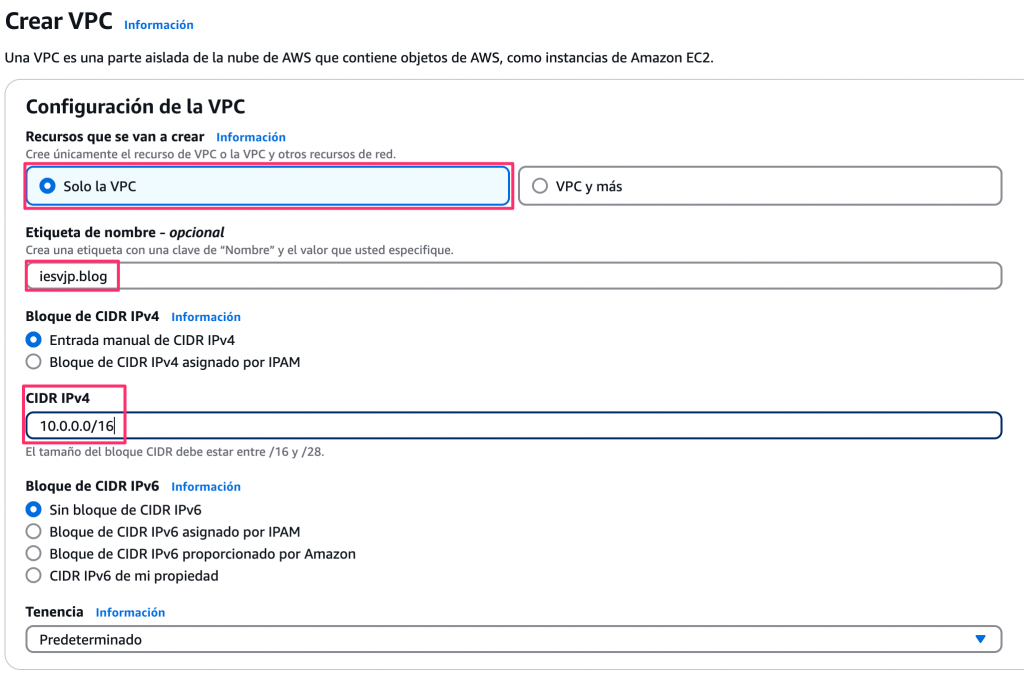Screen dimensions: 1024x673
Task: Click the "Etiqueta de nombre - opcional" label
Action: (x=125, y=232)
